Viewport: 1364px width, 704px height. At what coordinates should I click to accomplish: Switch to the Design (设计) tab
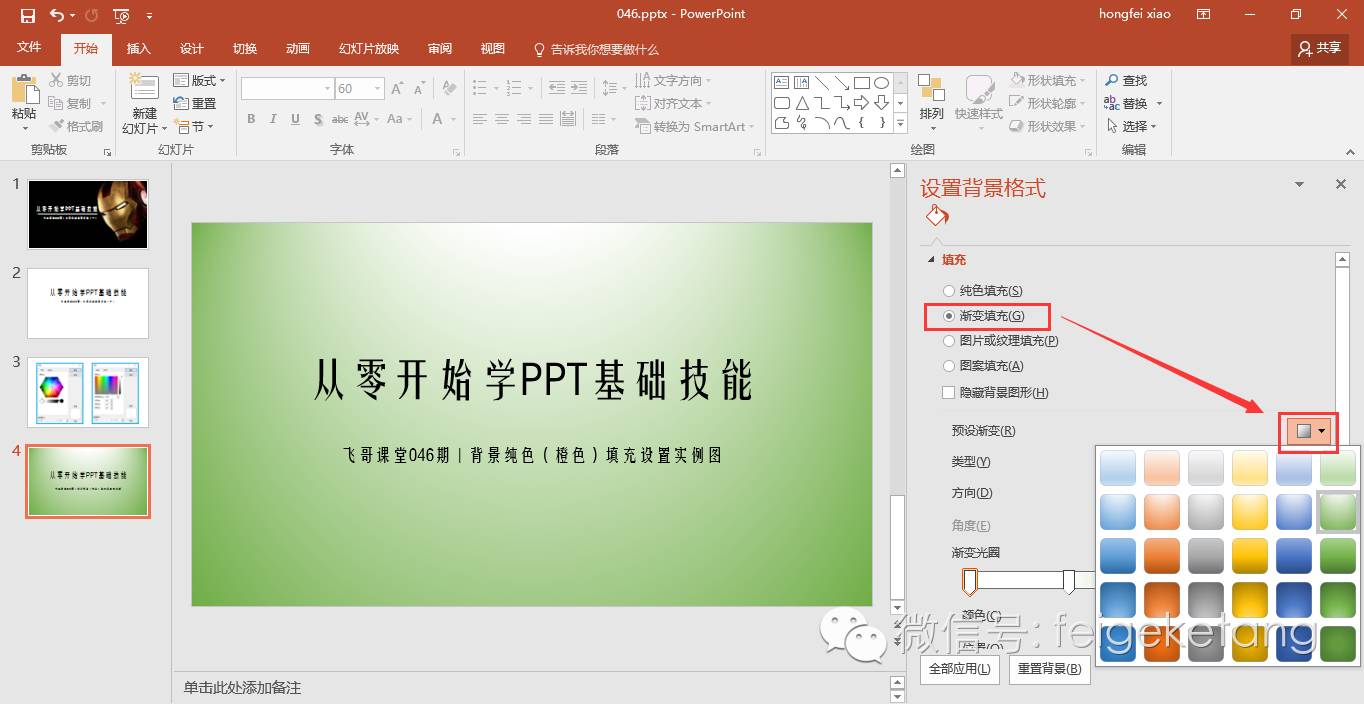(x=191, y=48)
